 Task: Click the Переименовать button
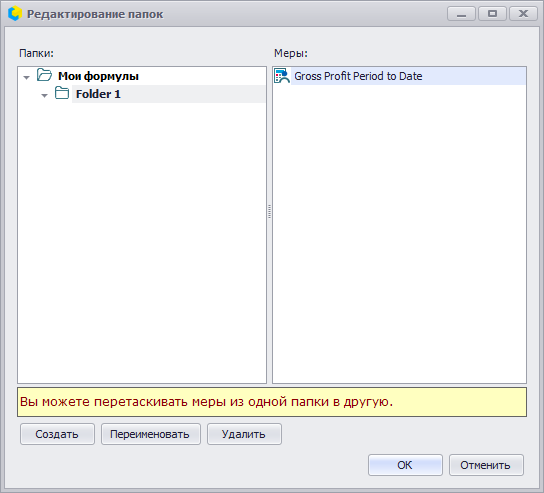(151, 434)
